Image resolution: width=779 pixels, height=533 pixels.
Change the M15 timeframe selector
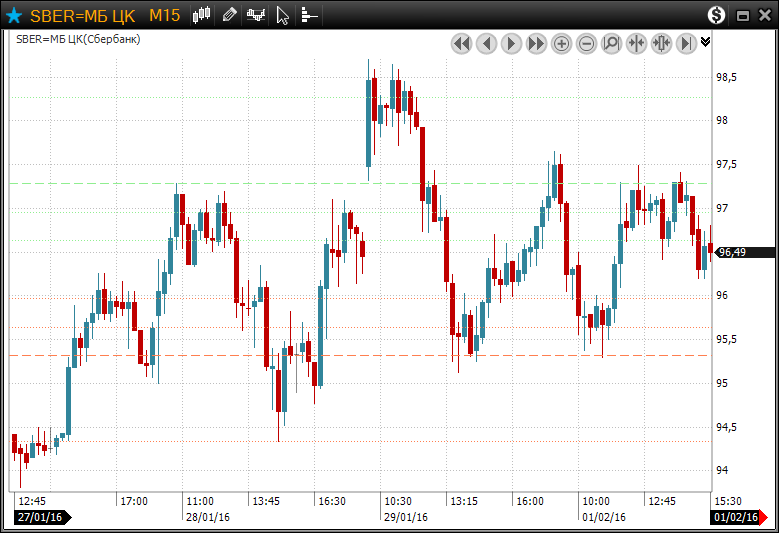164,15
